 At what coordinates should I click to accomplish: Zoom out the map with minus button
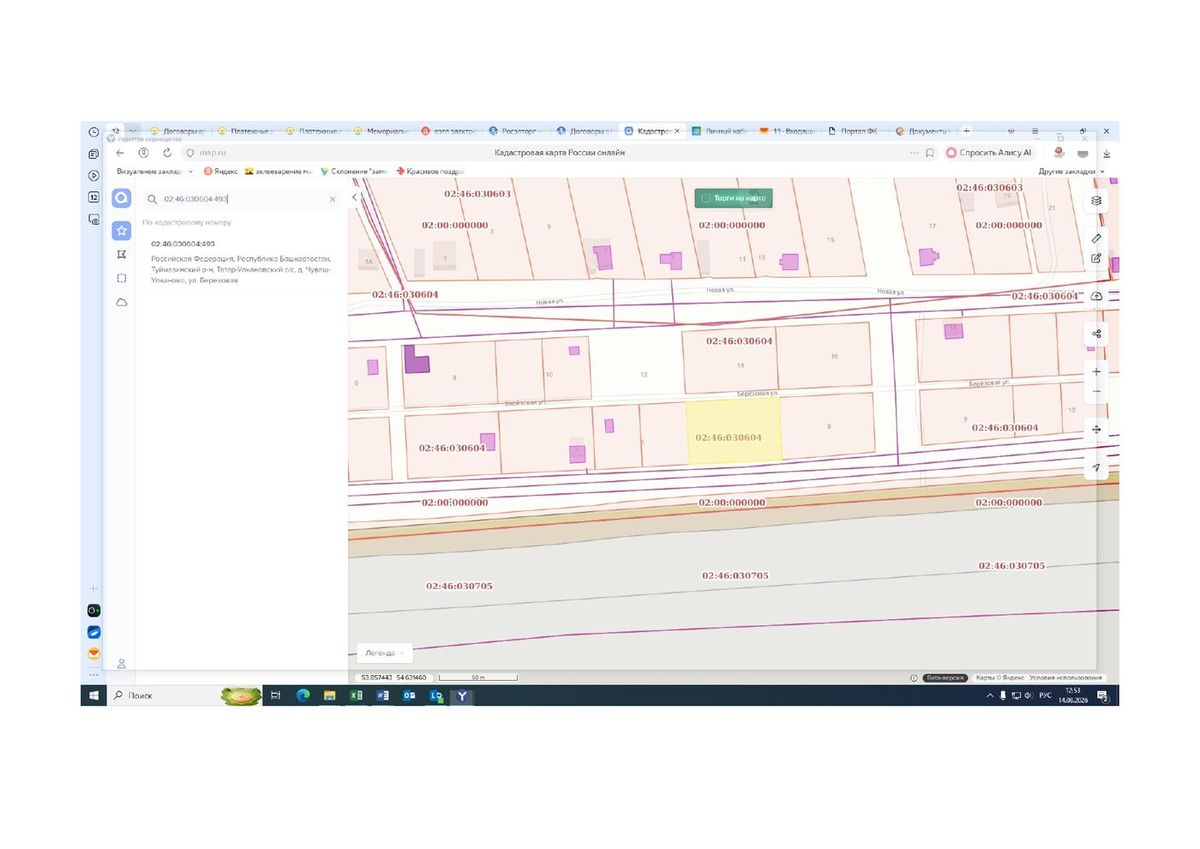[x=1097, y=391]
